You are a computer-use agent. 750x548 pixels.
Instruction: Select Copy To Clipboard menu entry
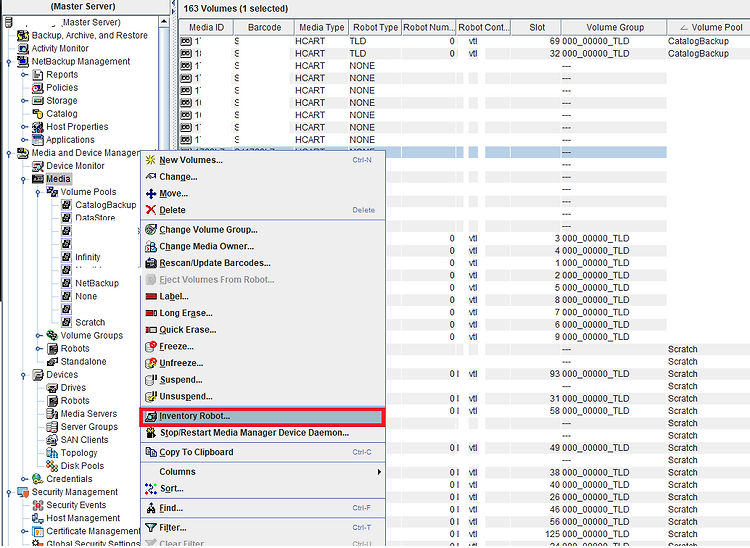pos(263,452)
